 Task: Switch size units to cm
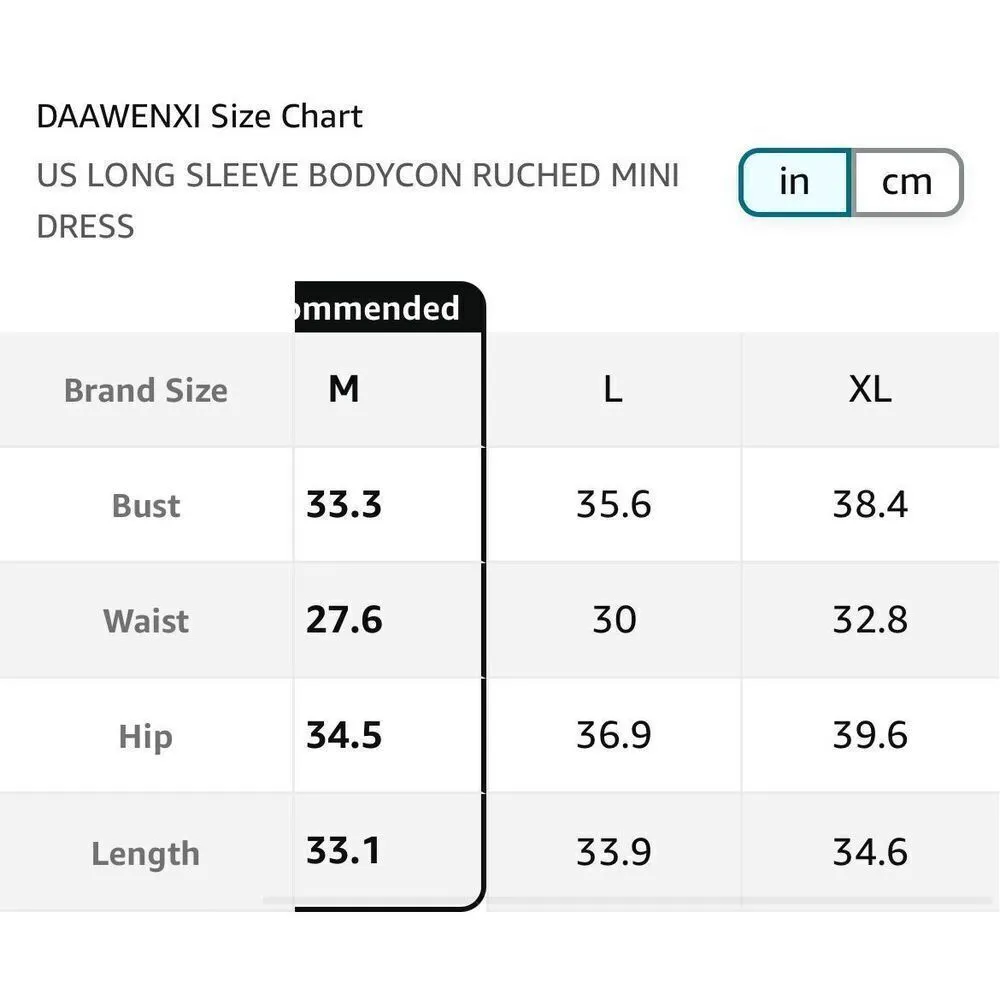[906, 182]
